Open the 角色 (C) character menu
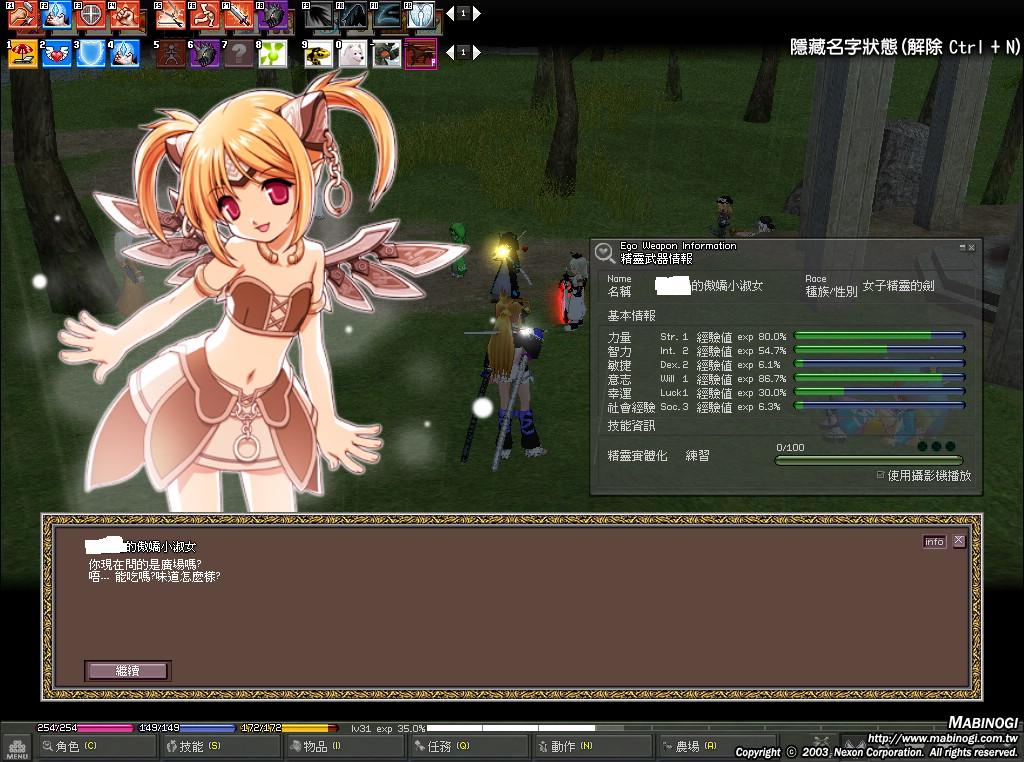This screenshot has width=1024, height=762. point(96,746)
